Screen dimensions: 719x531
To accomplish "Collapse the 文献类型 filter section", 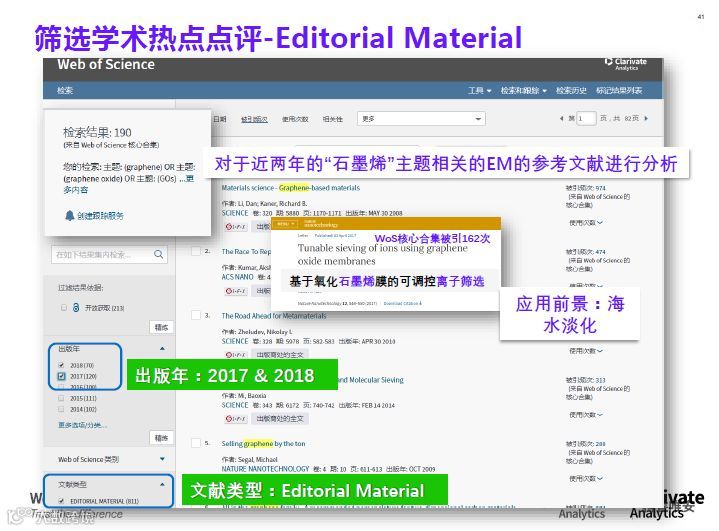I will pyautogui.click(x=162, y=485).
